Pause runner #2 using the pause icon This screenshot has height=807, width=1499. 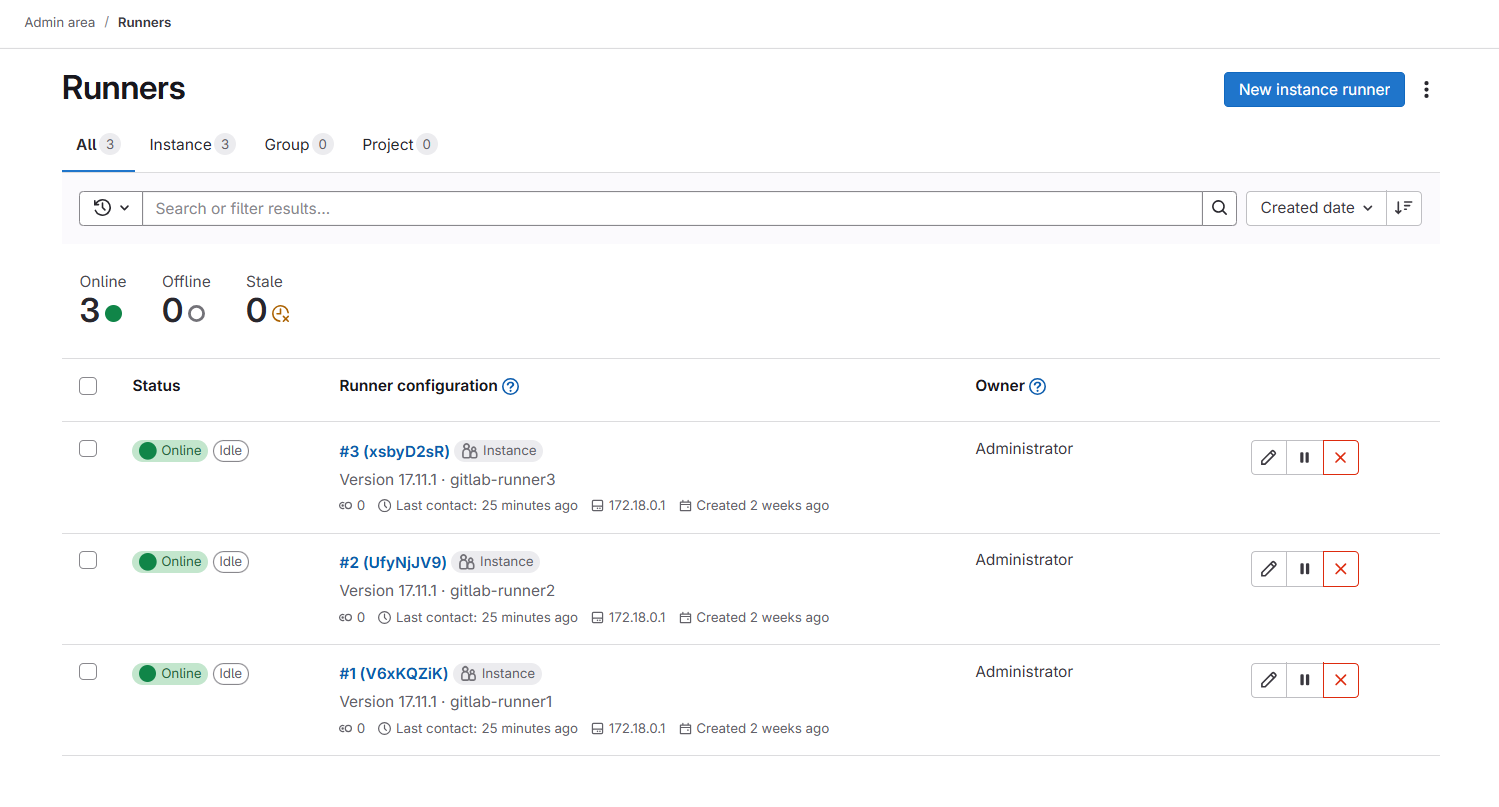[1304, 569]
